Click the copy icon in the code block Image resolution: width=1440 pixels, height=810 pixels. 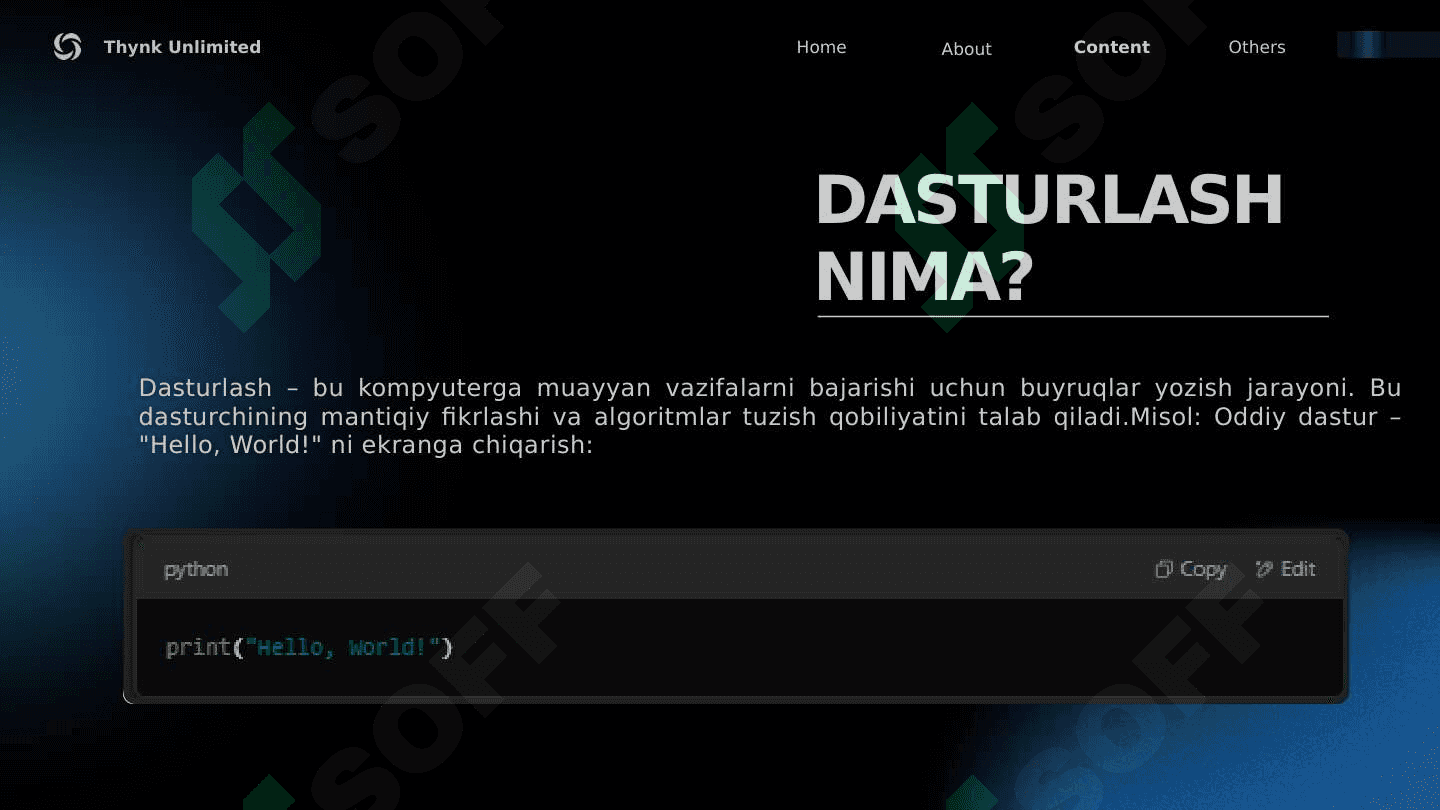pyautogui.click(x=1163, y=569)
